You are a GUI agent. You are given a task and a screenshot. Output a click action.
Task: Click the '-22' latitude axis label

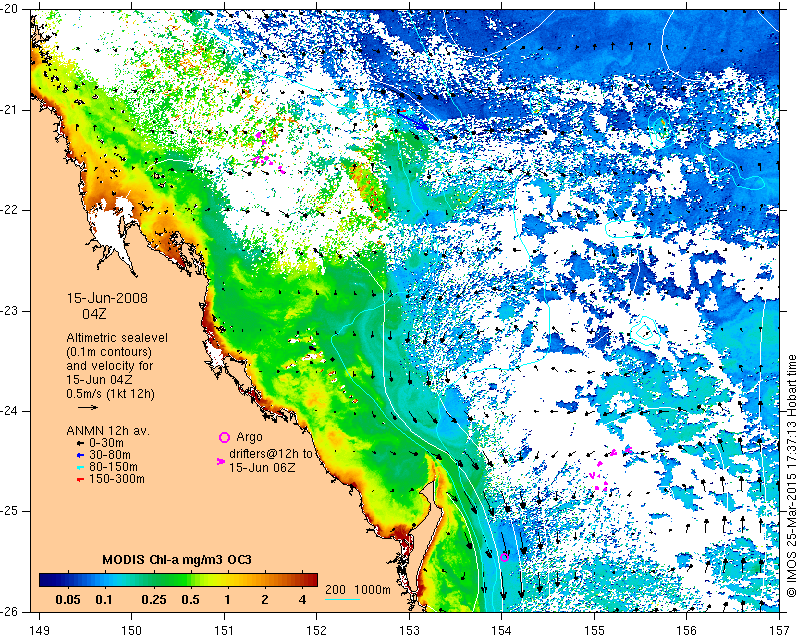[x=9, y=210]
